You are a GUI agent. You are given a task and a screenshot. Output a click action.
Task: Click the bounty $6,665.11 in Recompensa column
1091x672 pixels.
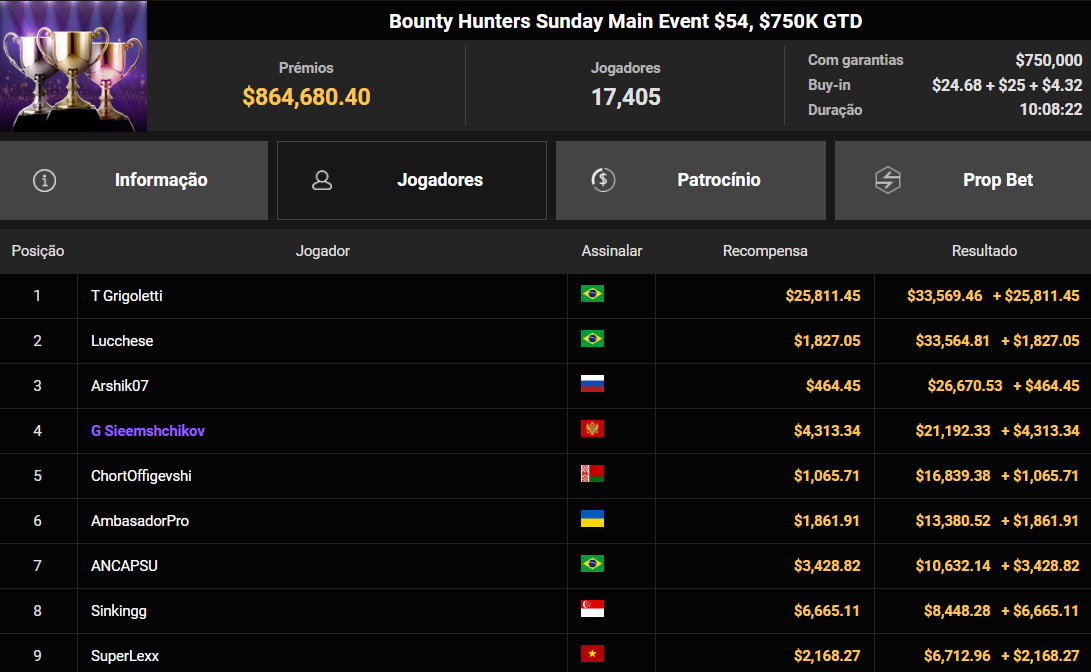(827, 611)
